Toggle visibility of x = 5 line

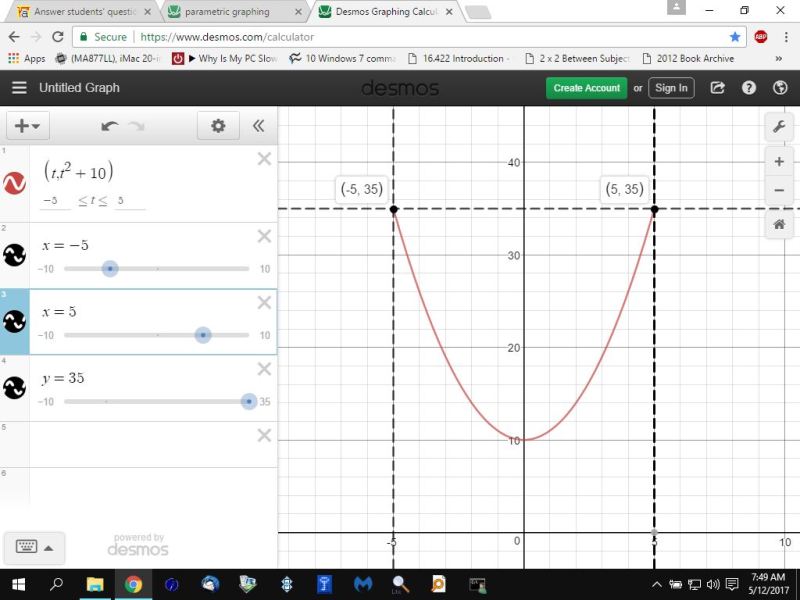pos(14,321)
